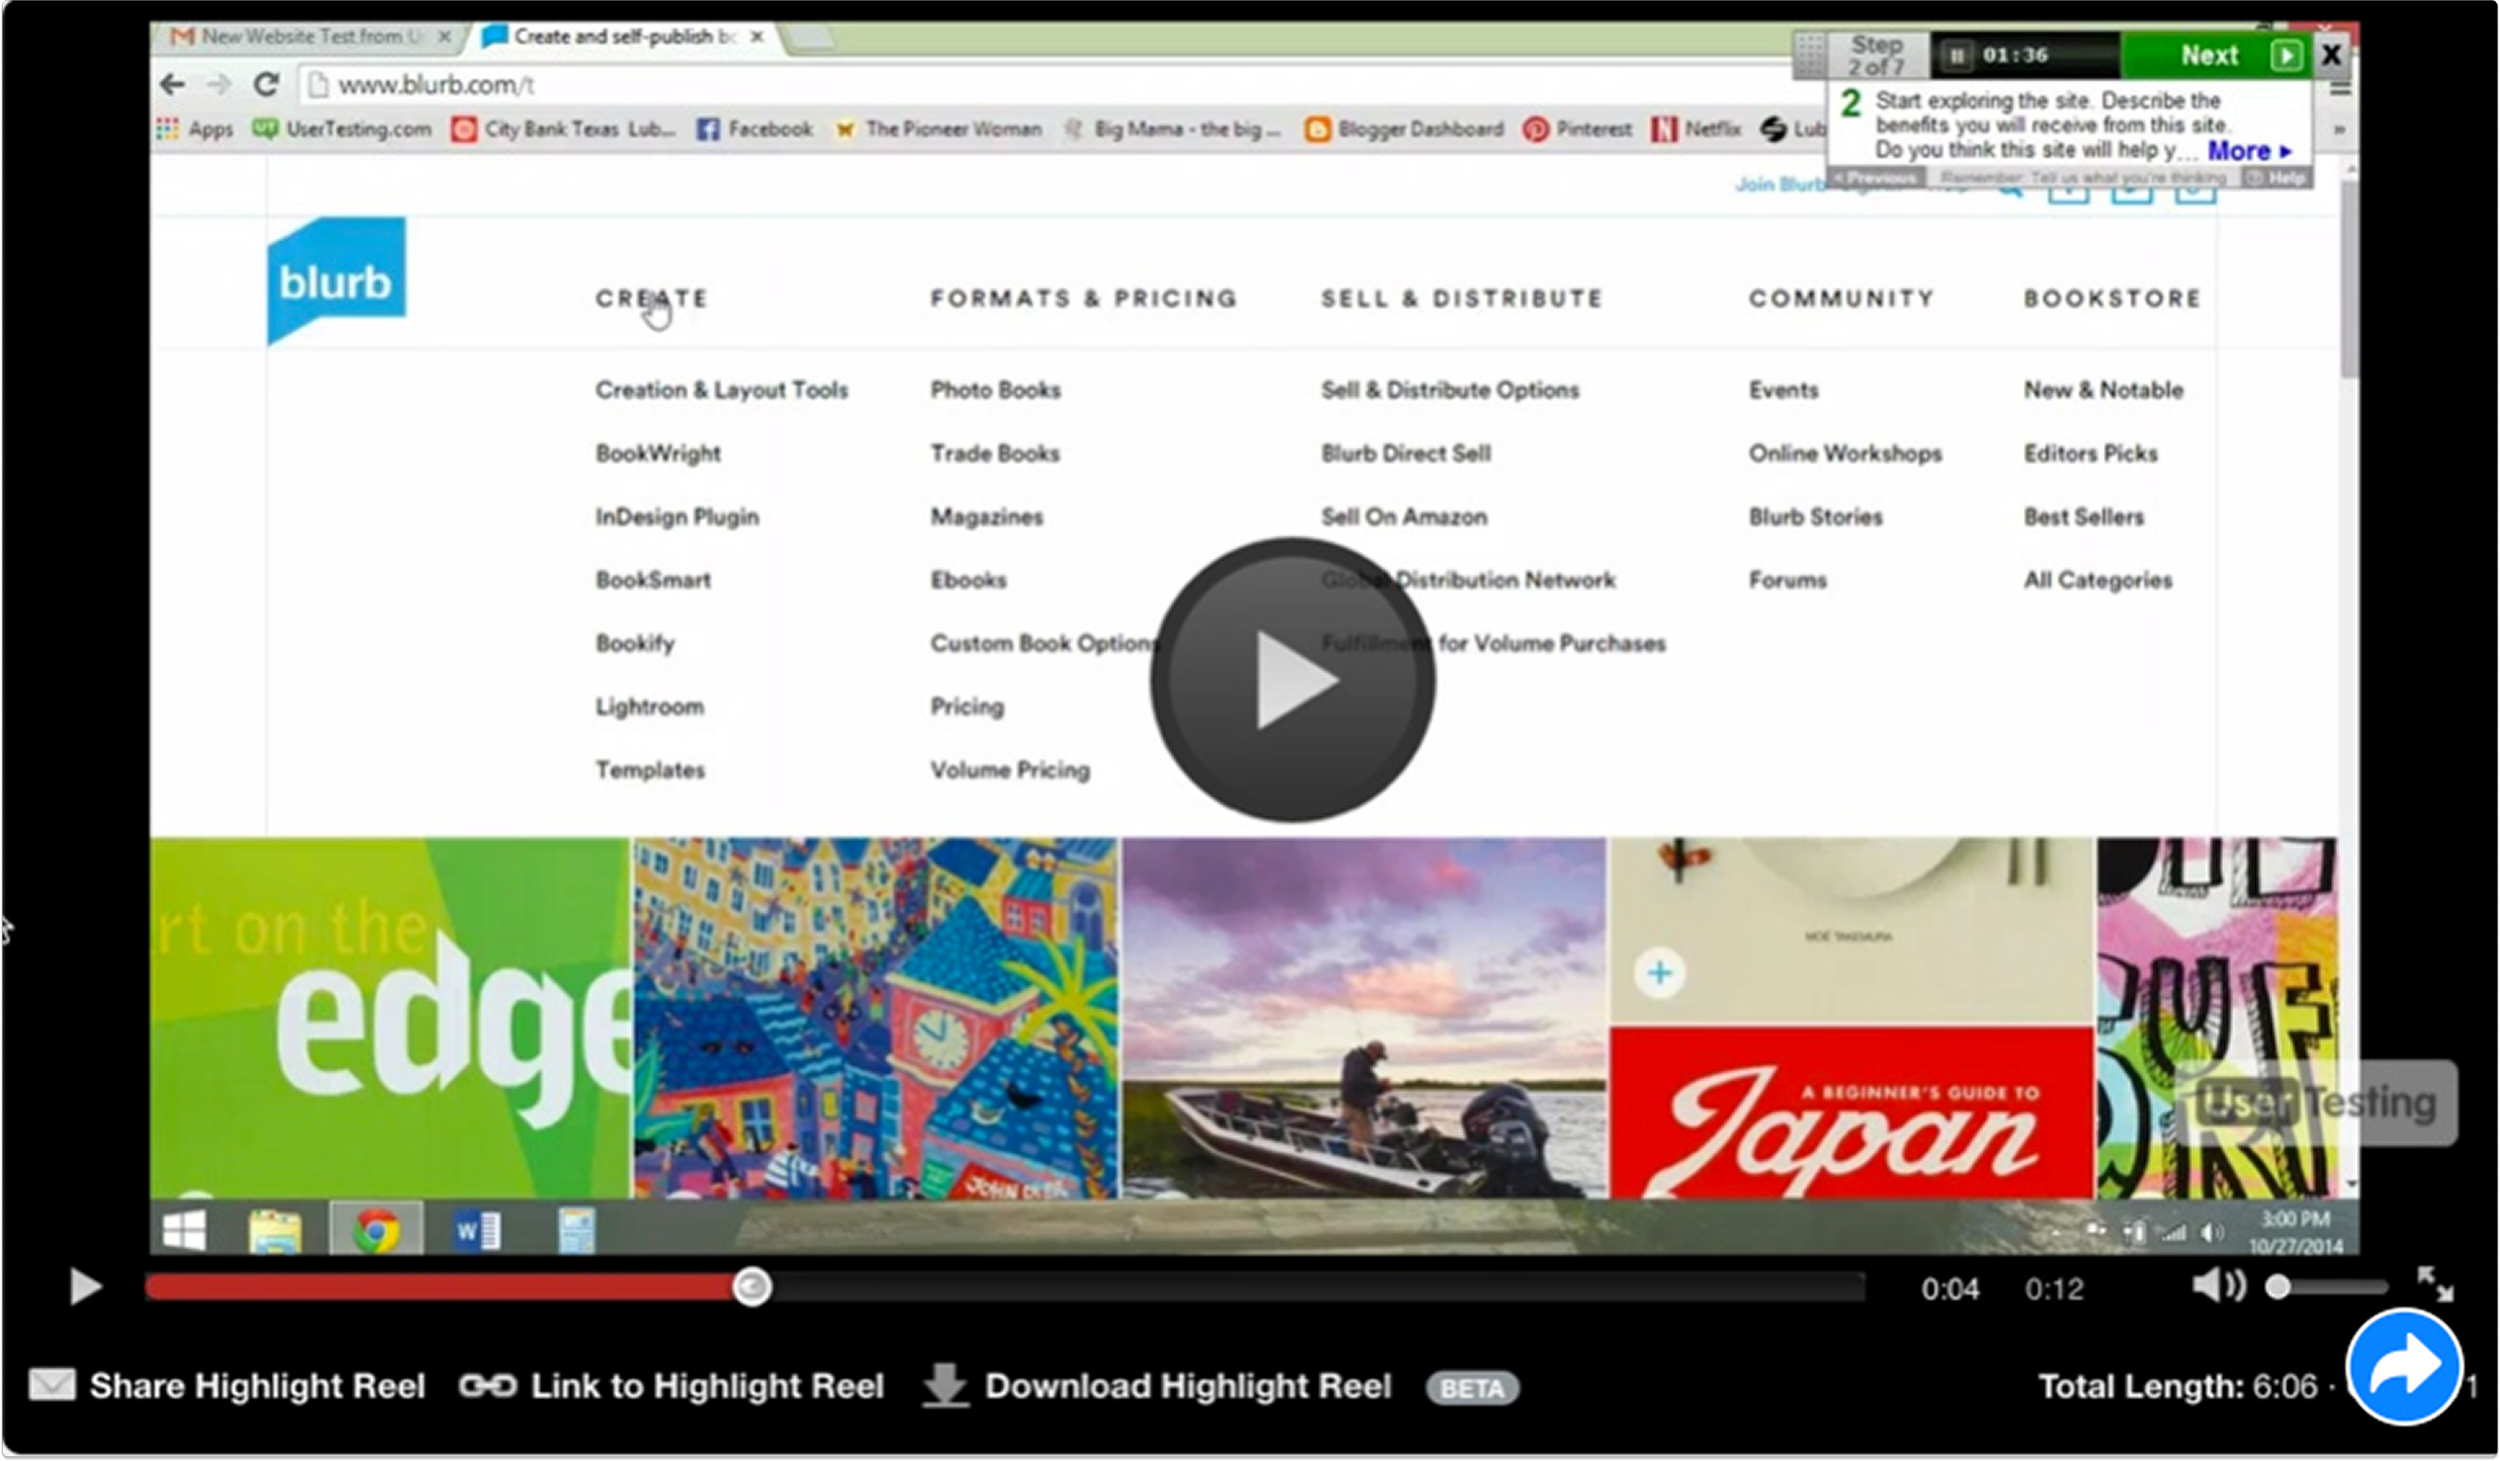Click the envelope Share Highlight Reel icon
Screen dimensions: 2500x1461
(52, 1386)
